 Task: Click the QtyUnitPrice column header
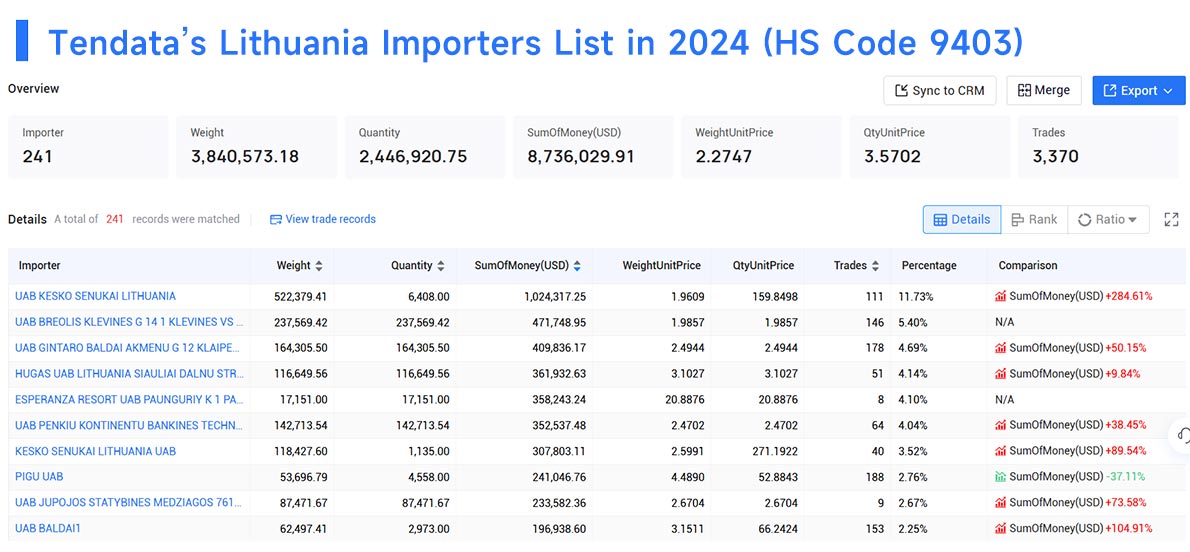click(763, 266)
